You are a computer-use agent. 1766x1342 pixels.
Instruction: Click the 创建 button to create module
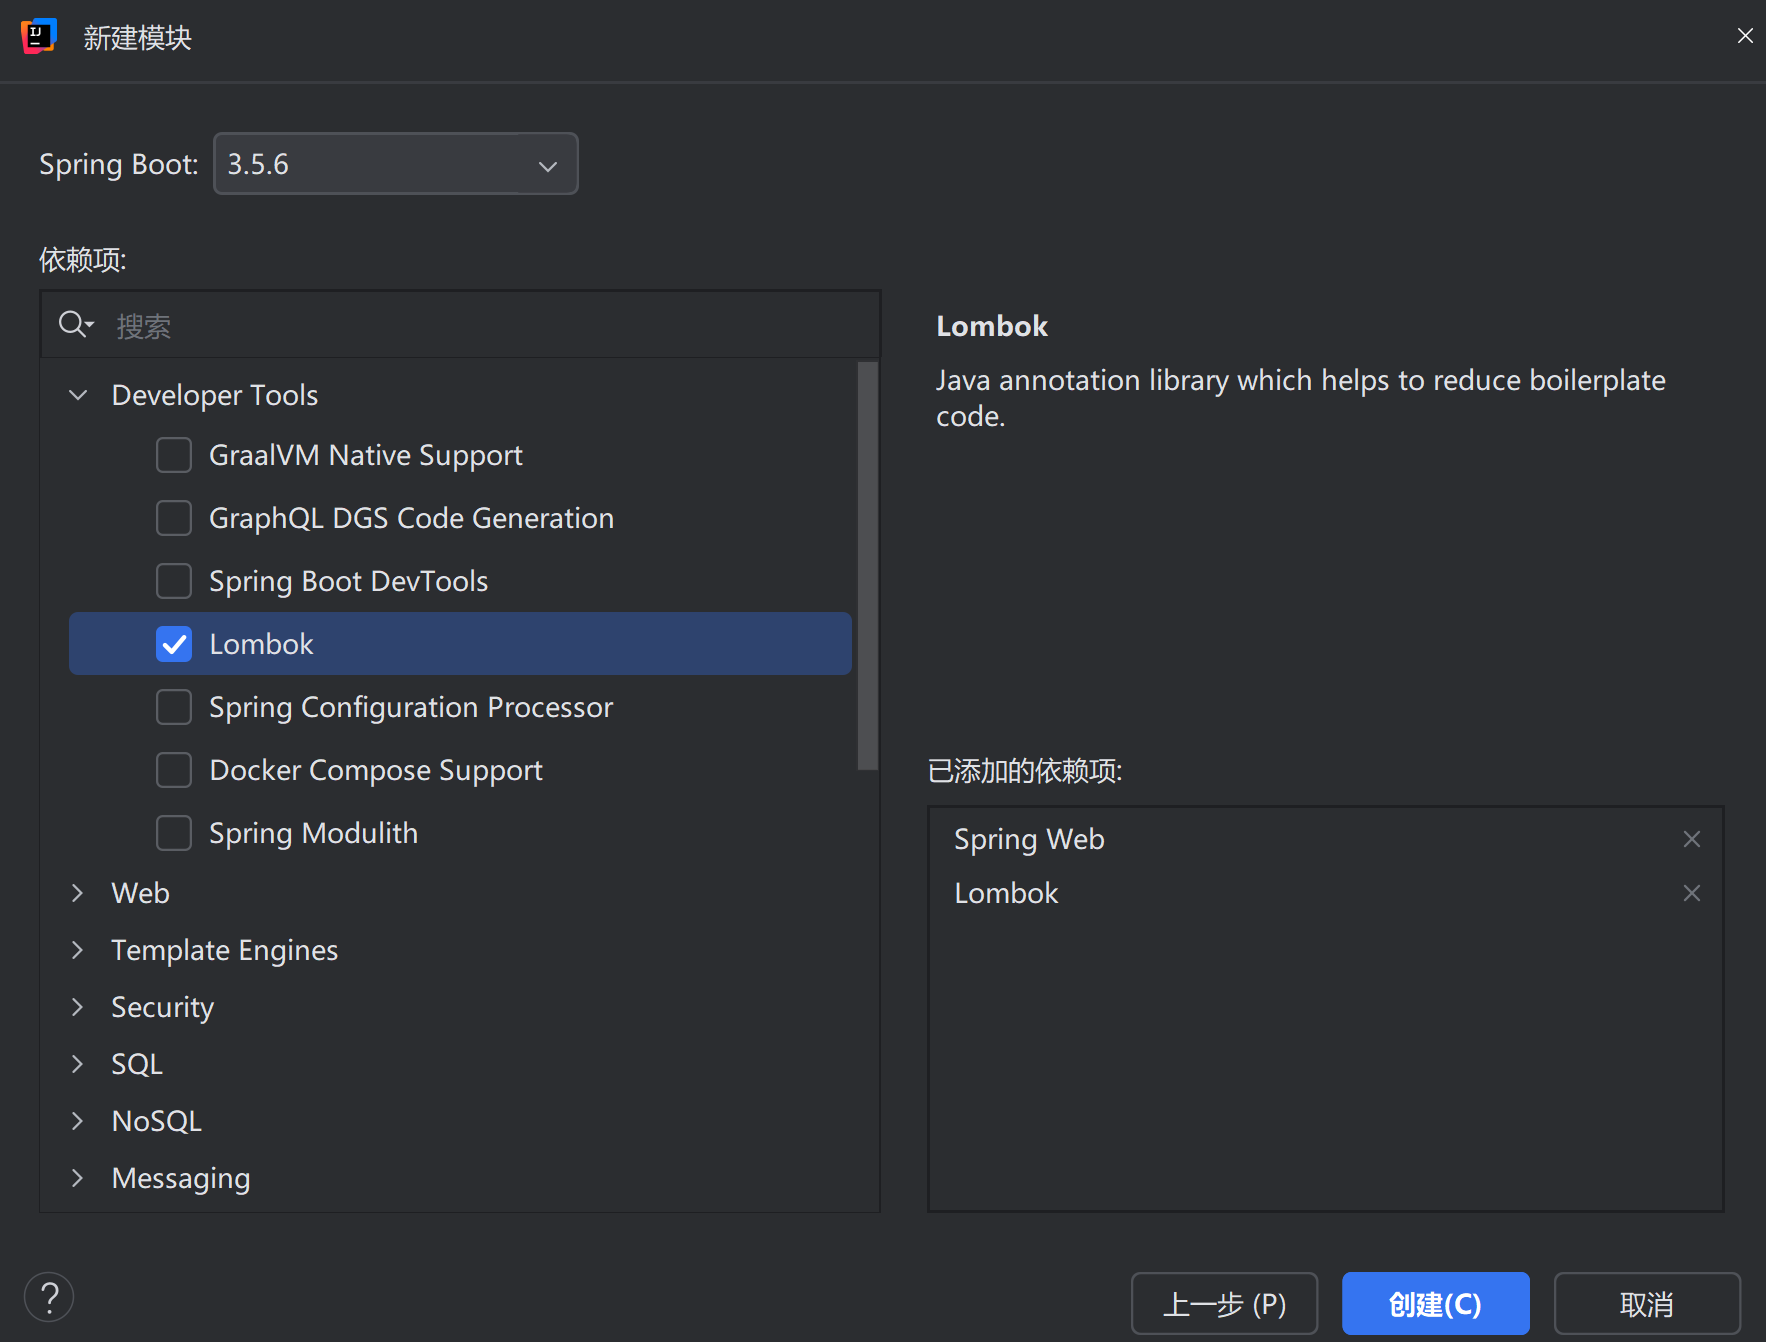point(1435,1303)
